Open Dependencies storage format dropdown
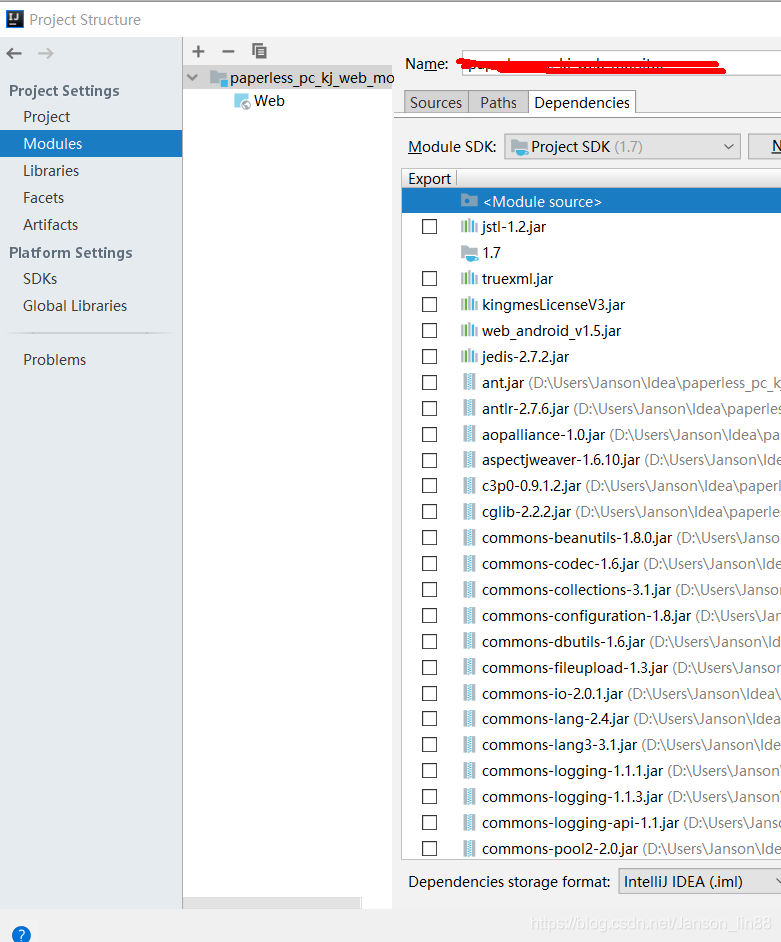781x942 pixels. click(x=700, y=881)
